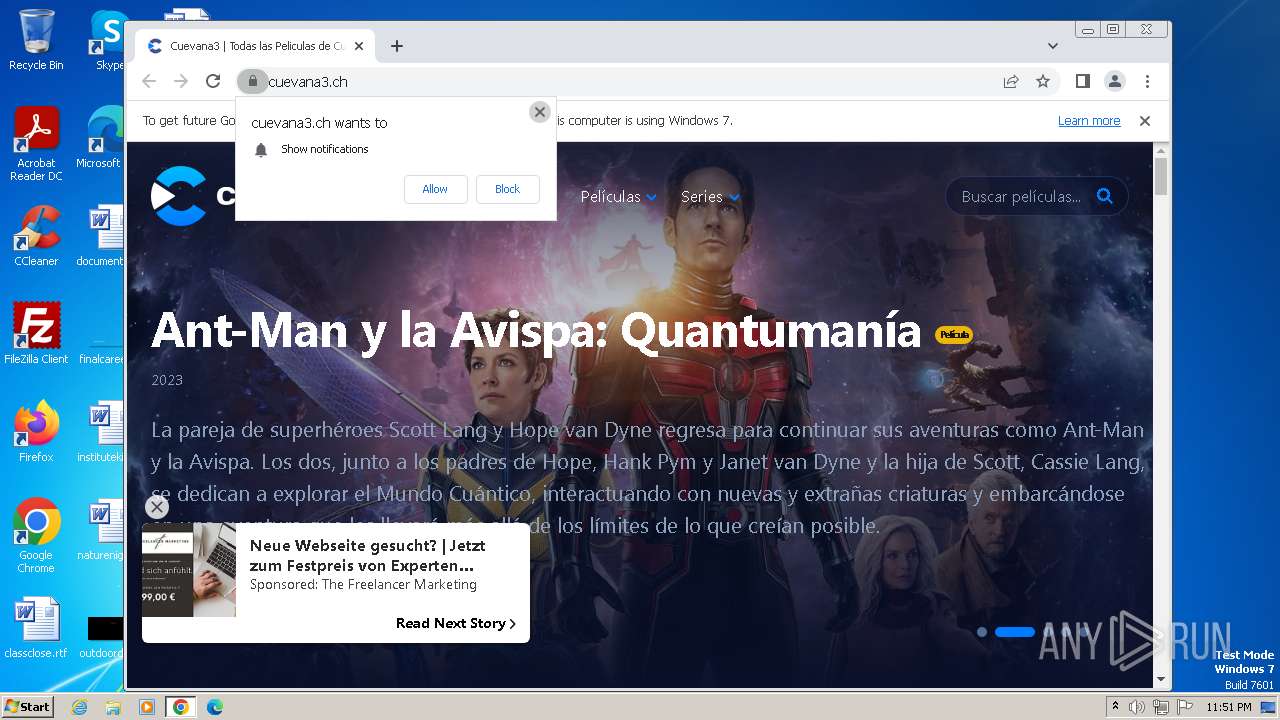The image size is (1280, 720).
Task: Go back in Chrome history
Action: (149, 81)
